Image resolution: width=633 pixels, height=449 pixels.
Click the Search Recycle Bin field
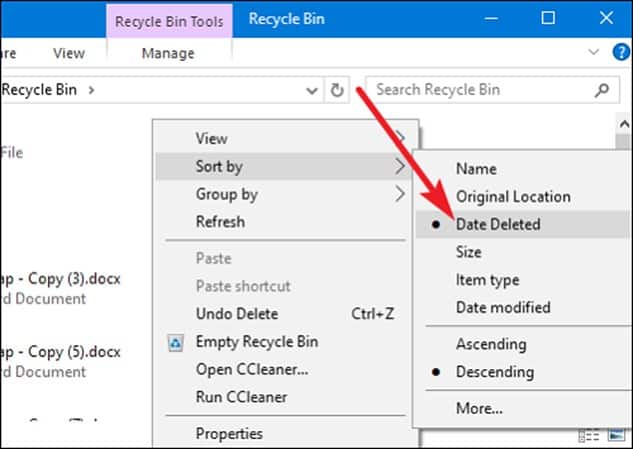[492, 90]
